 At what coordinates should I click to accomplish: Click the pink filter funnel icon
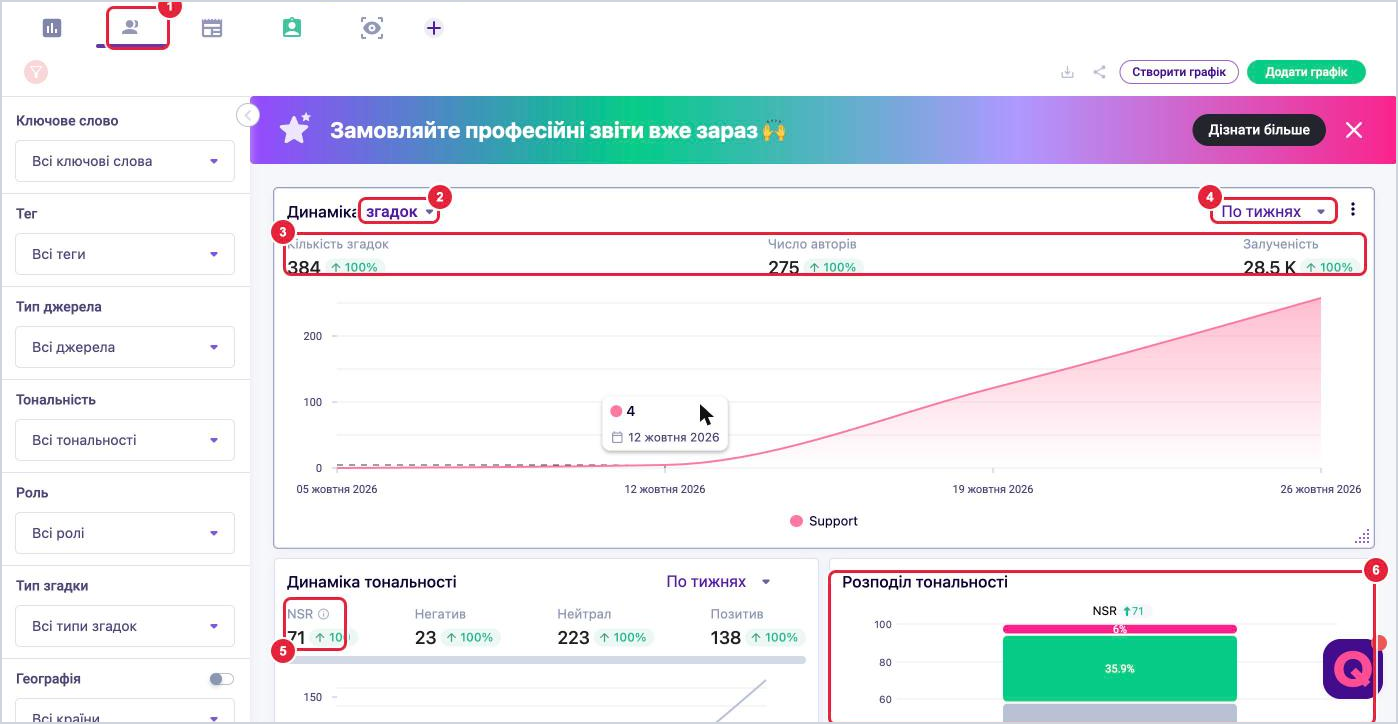coord(36,72)
